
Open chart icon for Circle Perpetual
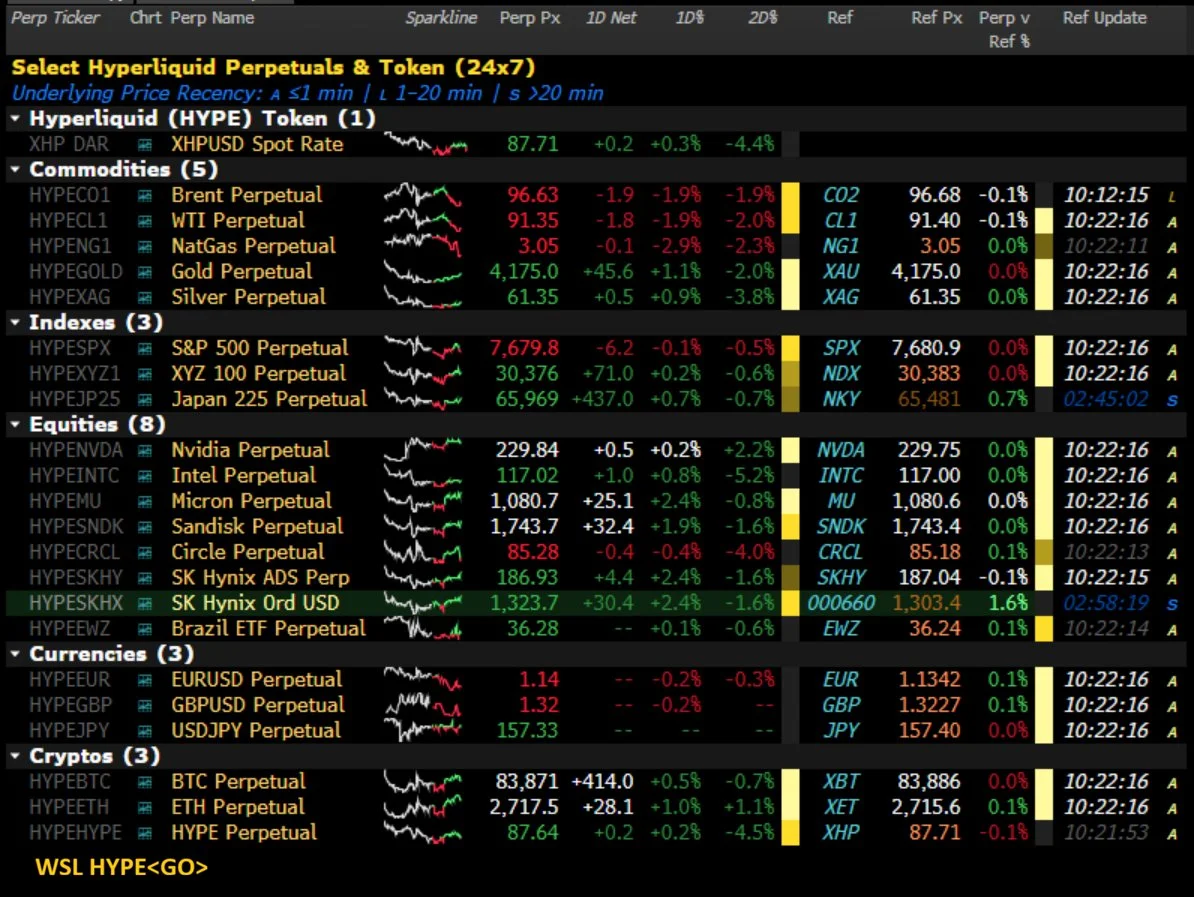click(x=145, y=553)
